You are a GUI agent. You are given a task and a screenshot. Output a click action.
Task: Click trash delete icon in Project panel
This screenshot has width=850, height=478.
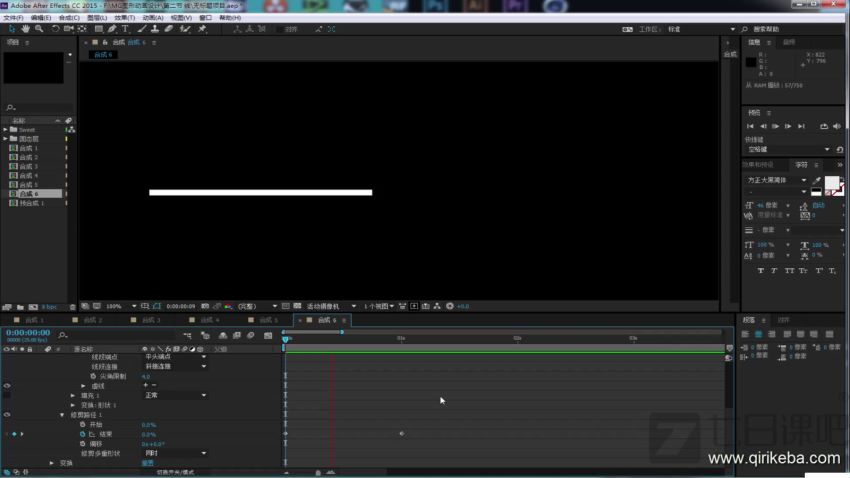point(73,307)
